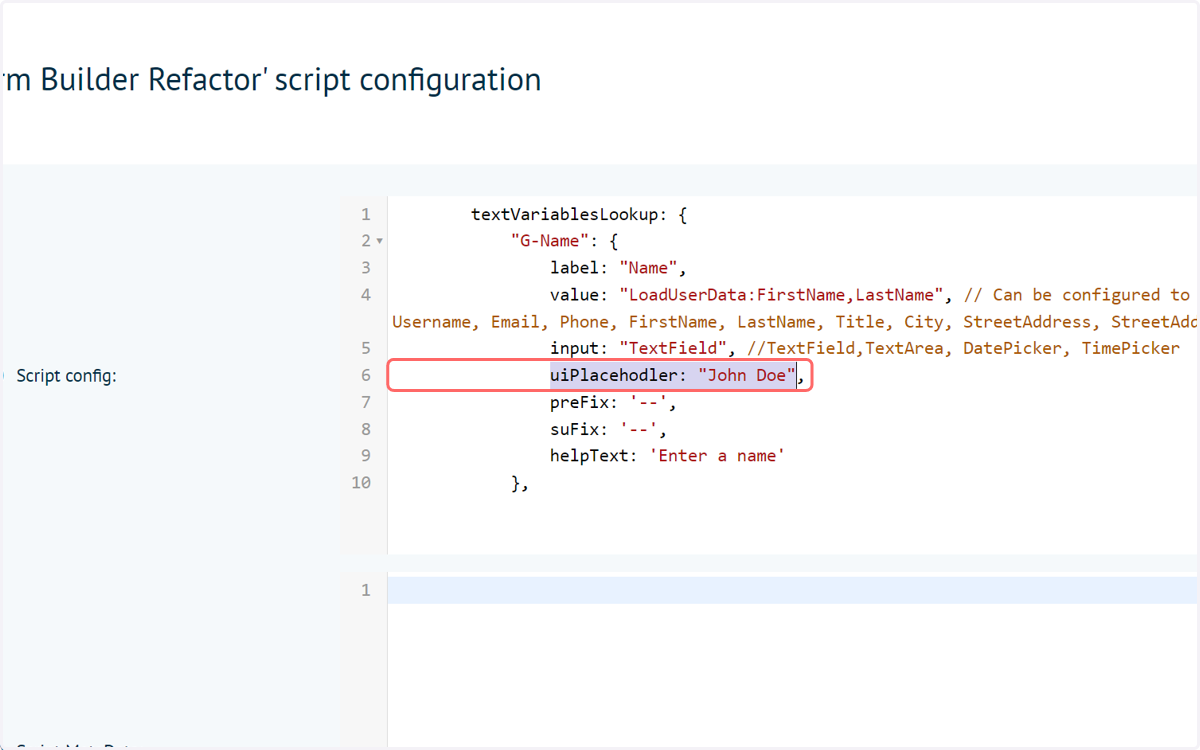1200x750 pixels.
Task: Click the "G-Name" key on line 2
Action: click(x=550, y=241)
